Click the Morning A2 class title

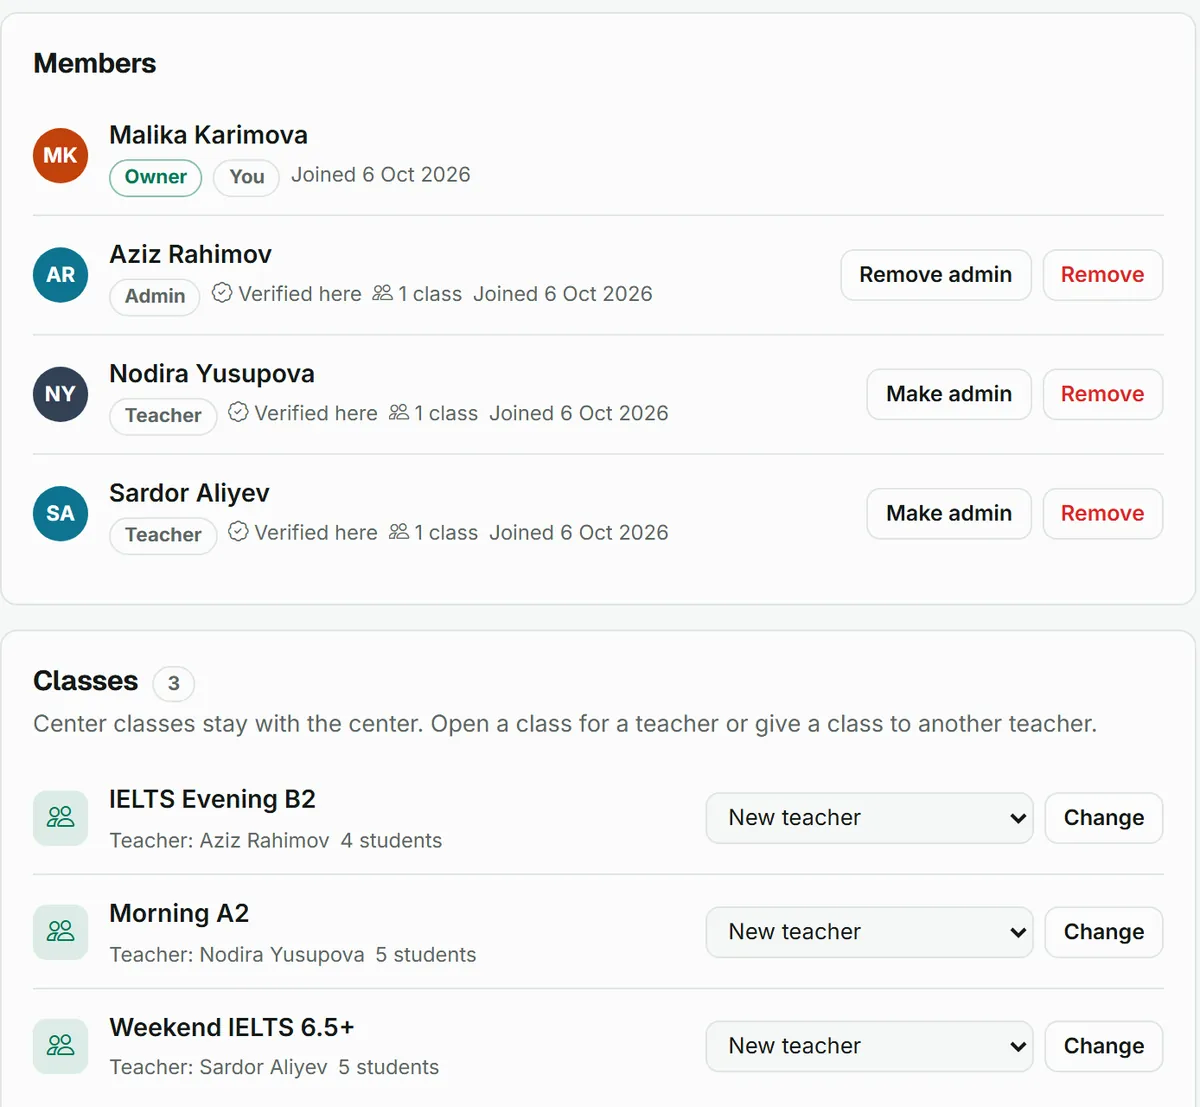(x=179, y=913)
